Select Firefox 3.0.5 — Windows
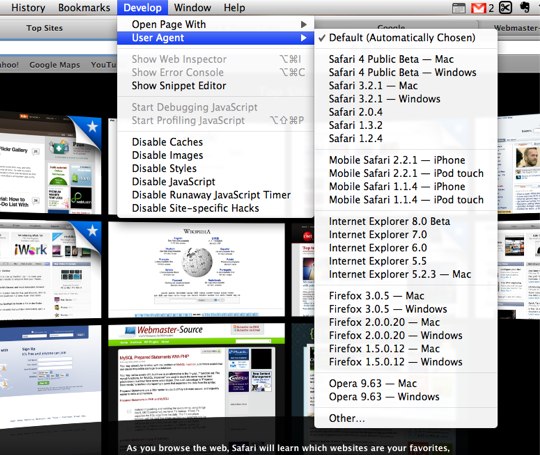This screenshot has width=540, height=455. pyautogui.click(x=406, y=309)
